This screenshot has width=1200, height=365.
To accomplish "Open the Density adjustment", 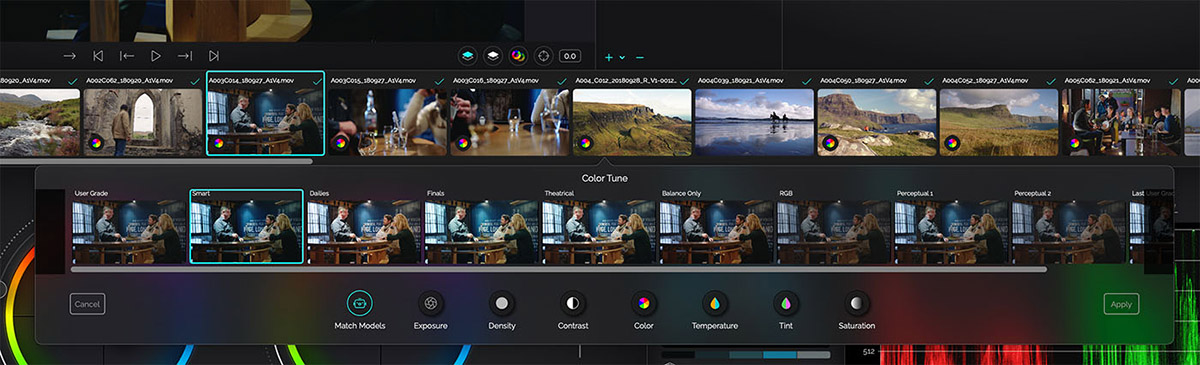I will [x=502, y=303].
